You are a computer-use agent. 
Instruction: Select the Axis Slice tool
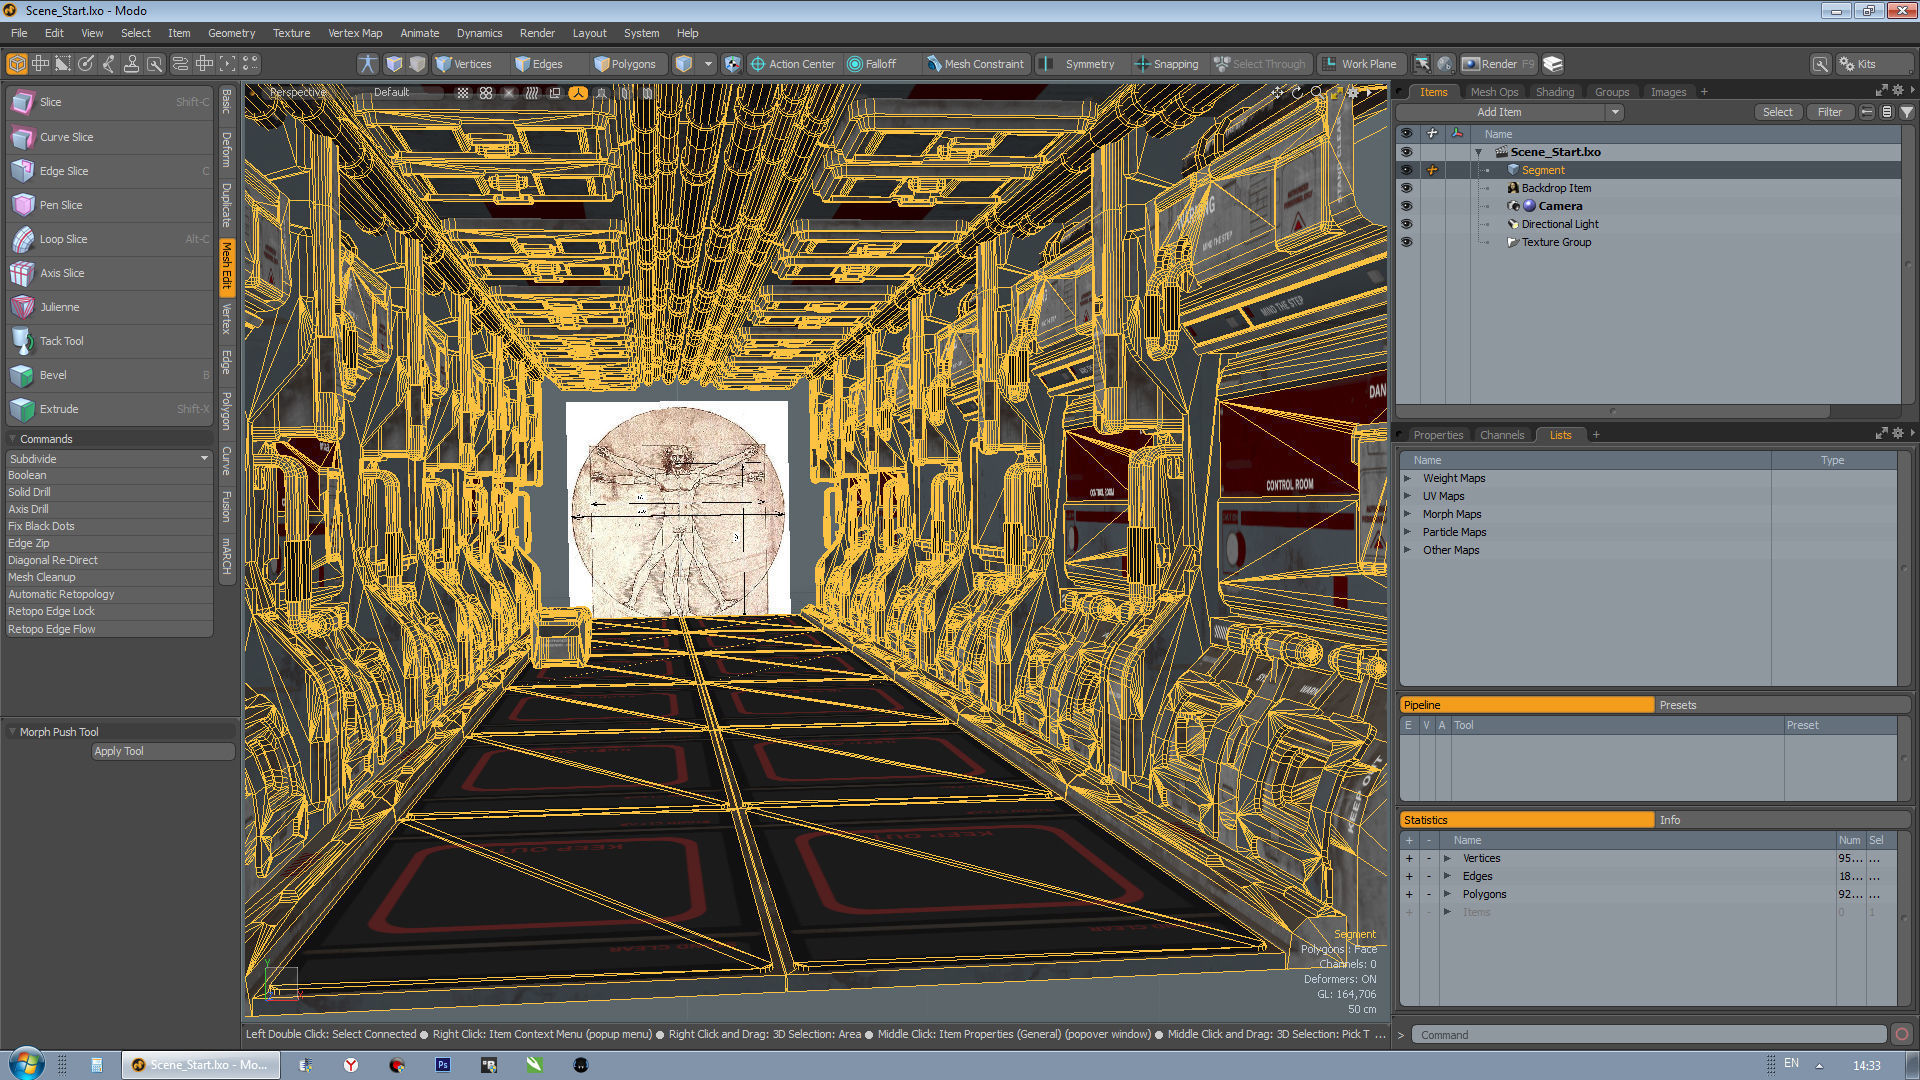point(109,273)
